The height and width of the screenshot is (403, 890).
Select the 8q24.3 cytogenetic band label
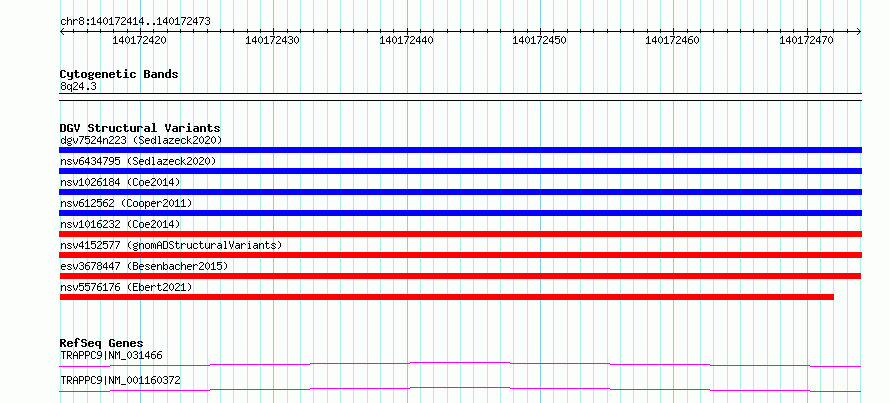(78, 86)
